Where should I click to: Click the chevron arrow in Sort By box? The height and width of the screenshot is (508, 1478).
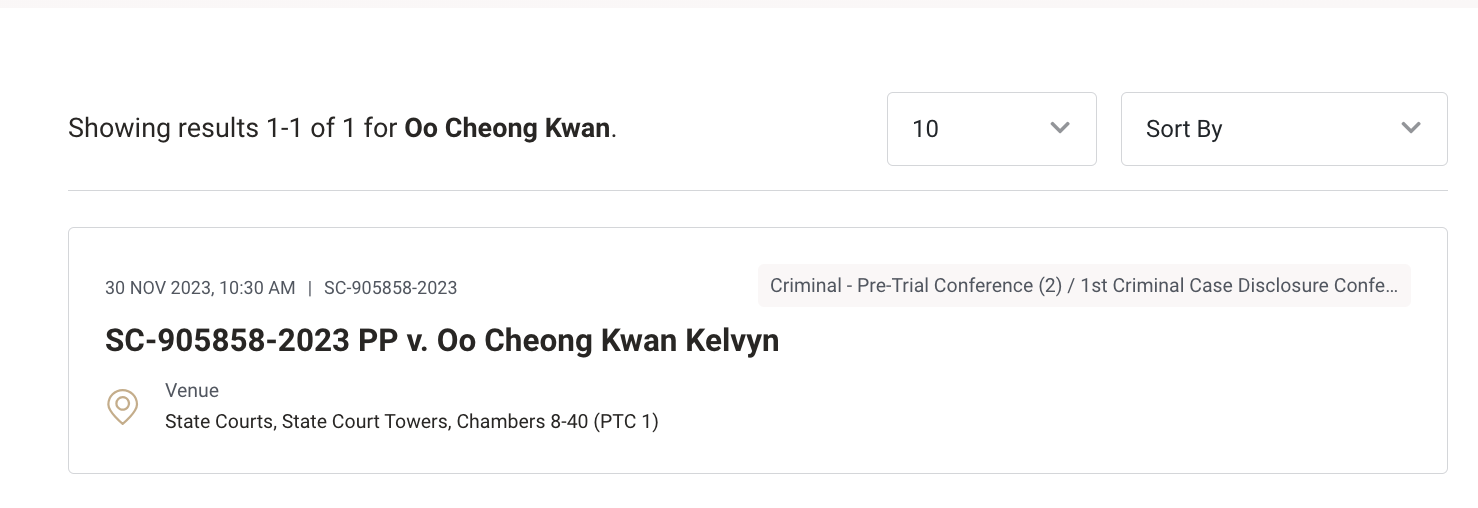point(1411,128)
